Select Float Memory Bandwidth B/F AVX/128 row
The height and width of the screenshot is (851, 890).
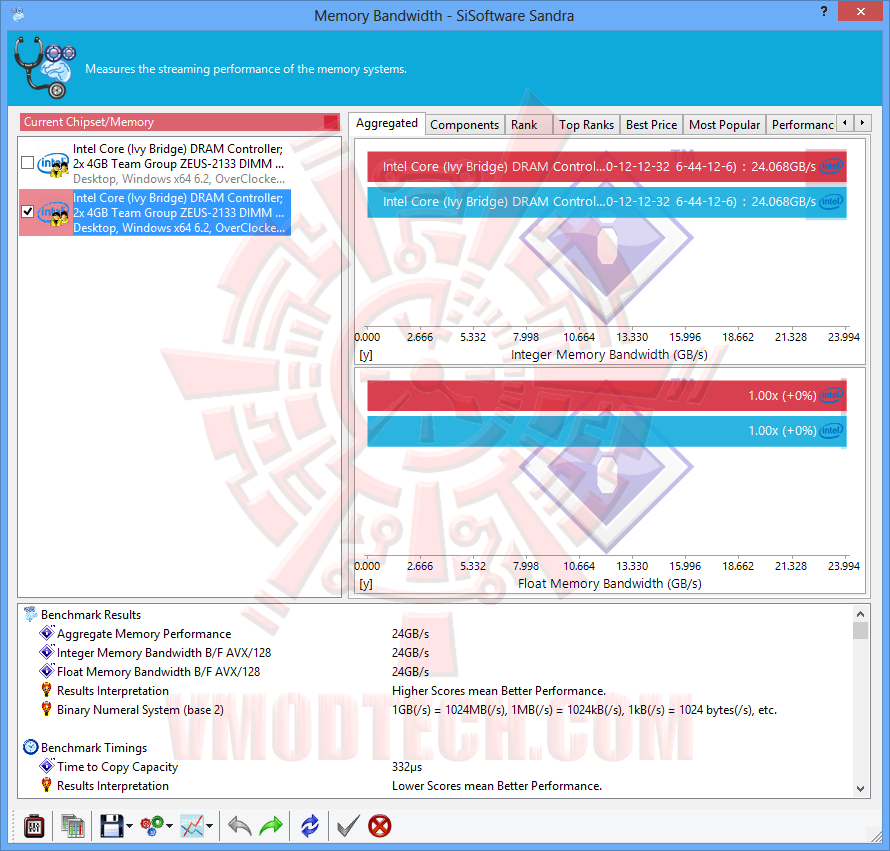(x=158, y=672)
